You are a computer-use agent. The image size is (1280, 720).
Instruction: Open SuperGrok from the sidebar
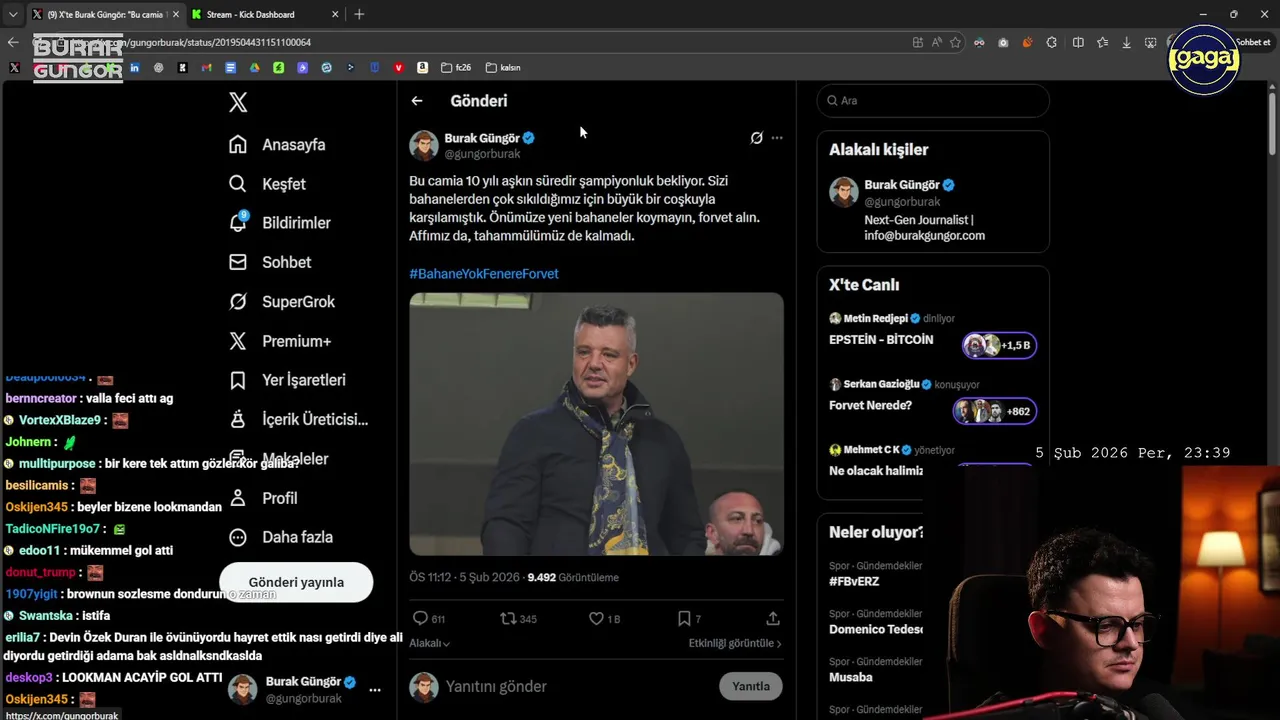point(282,301)
